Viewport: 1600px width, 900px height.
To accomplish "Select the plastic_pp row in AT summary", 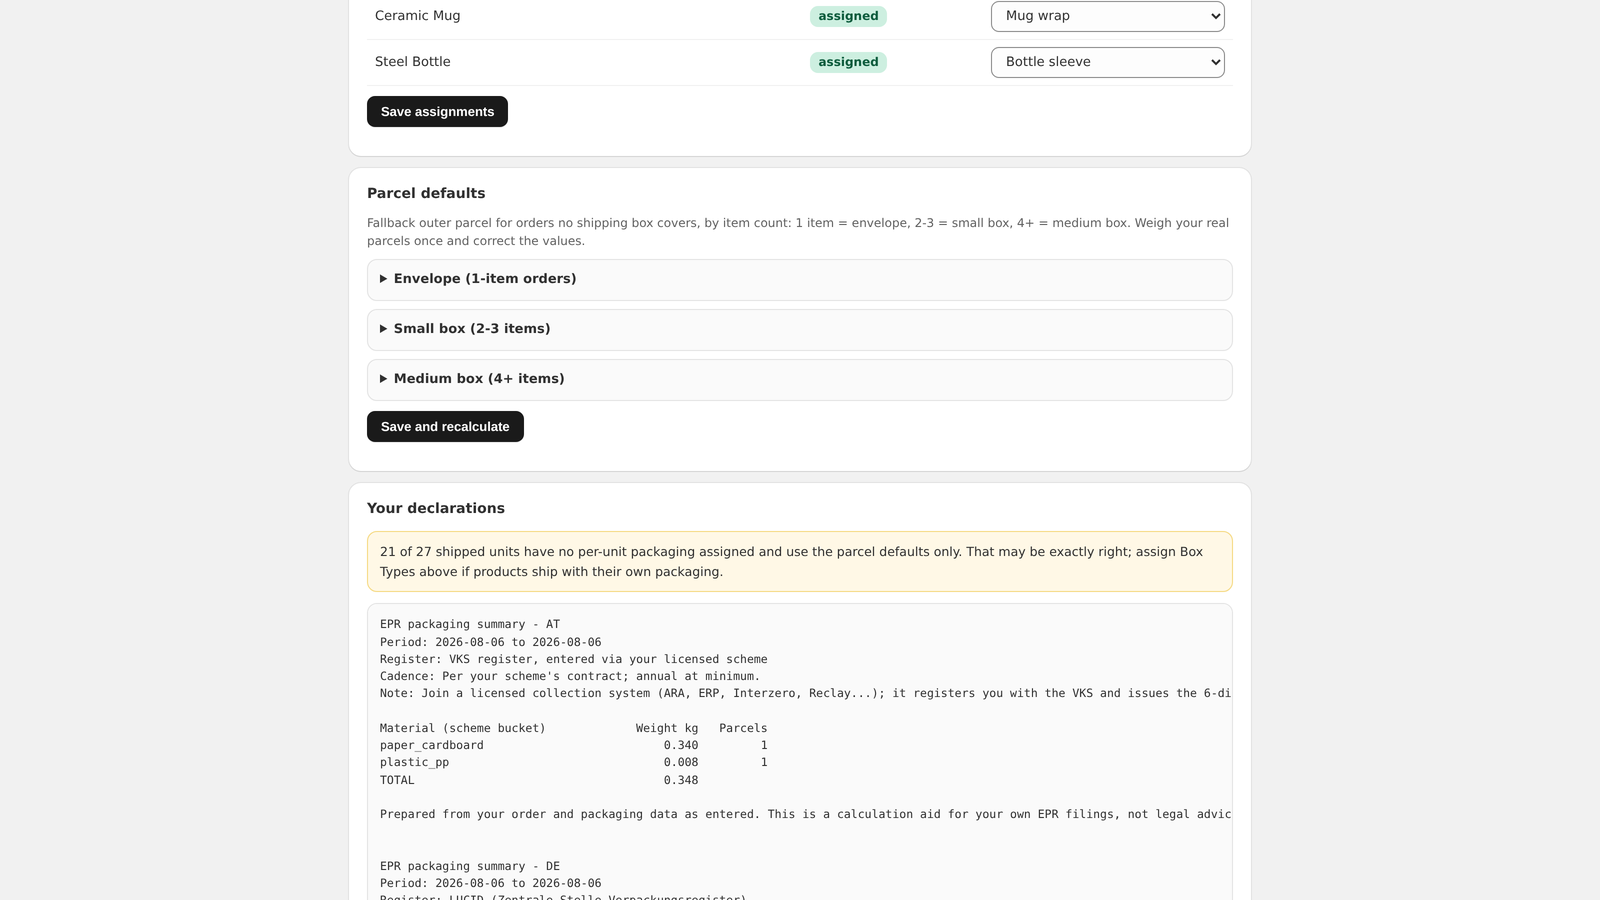I will coord(574,762).
